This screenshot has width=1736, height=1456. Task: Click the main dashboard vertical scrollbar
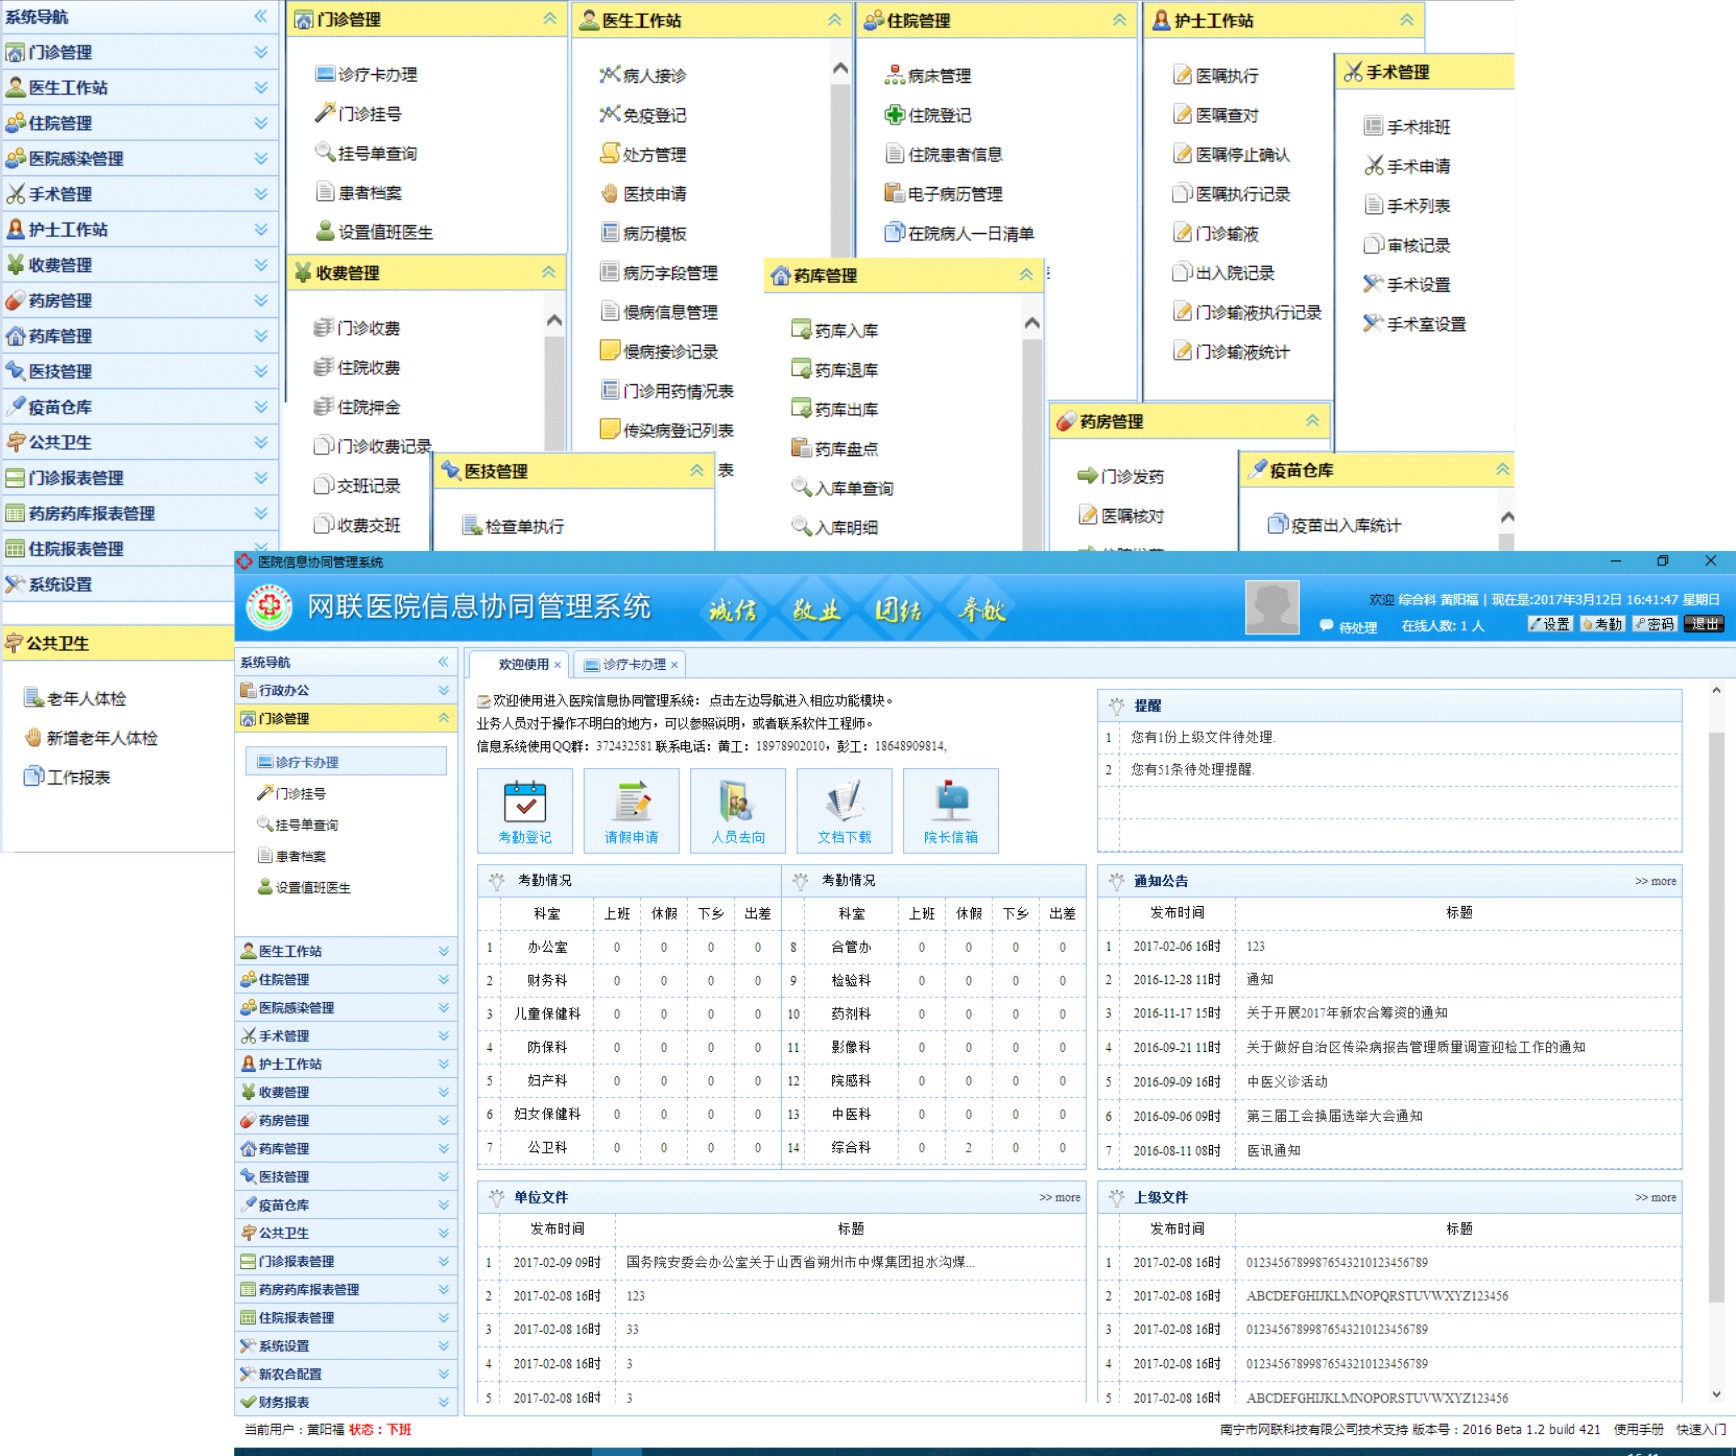pyautogui.click(x=1716, y=1000)
